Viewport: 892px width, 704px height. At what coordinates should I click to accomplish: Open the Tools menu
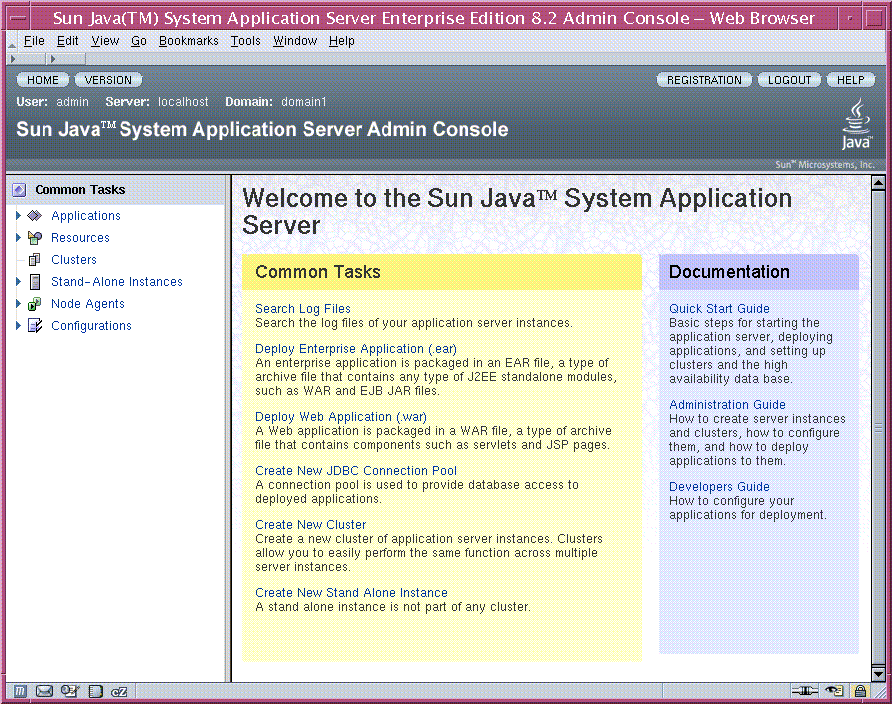click(245, 41)
